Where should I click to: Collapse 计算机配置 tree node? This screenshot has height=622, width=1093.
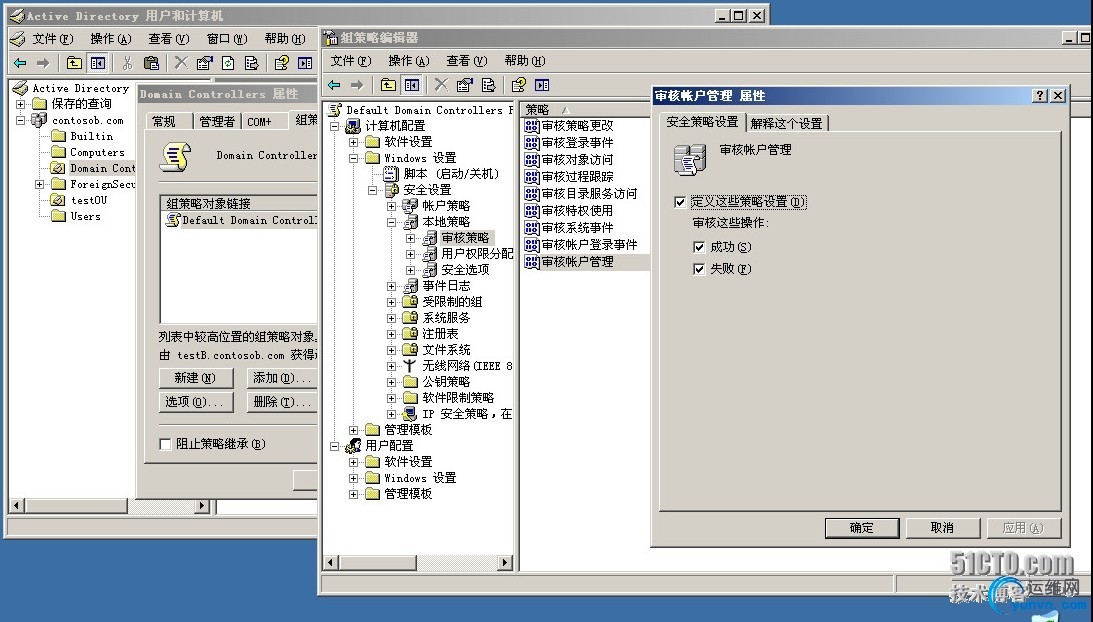click(x=335, y=126)
